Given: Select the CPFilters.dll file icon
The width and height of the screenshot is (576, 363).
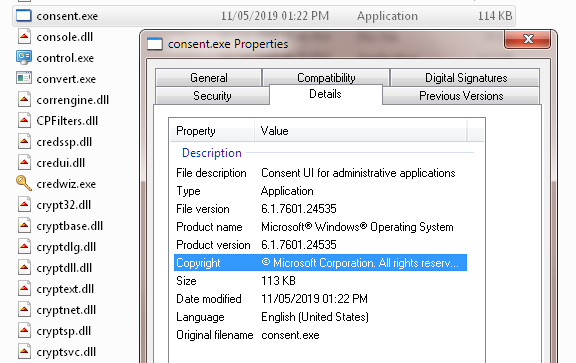Looking at the screenshot, I should (24, 121).
